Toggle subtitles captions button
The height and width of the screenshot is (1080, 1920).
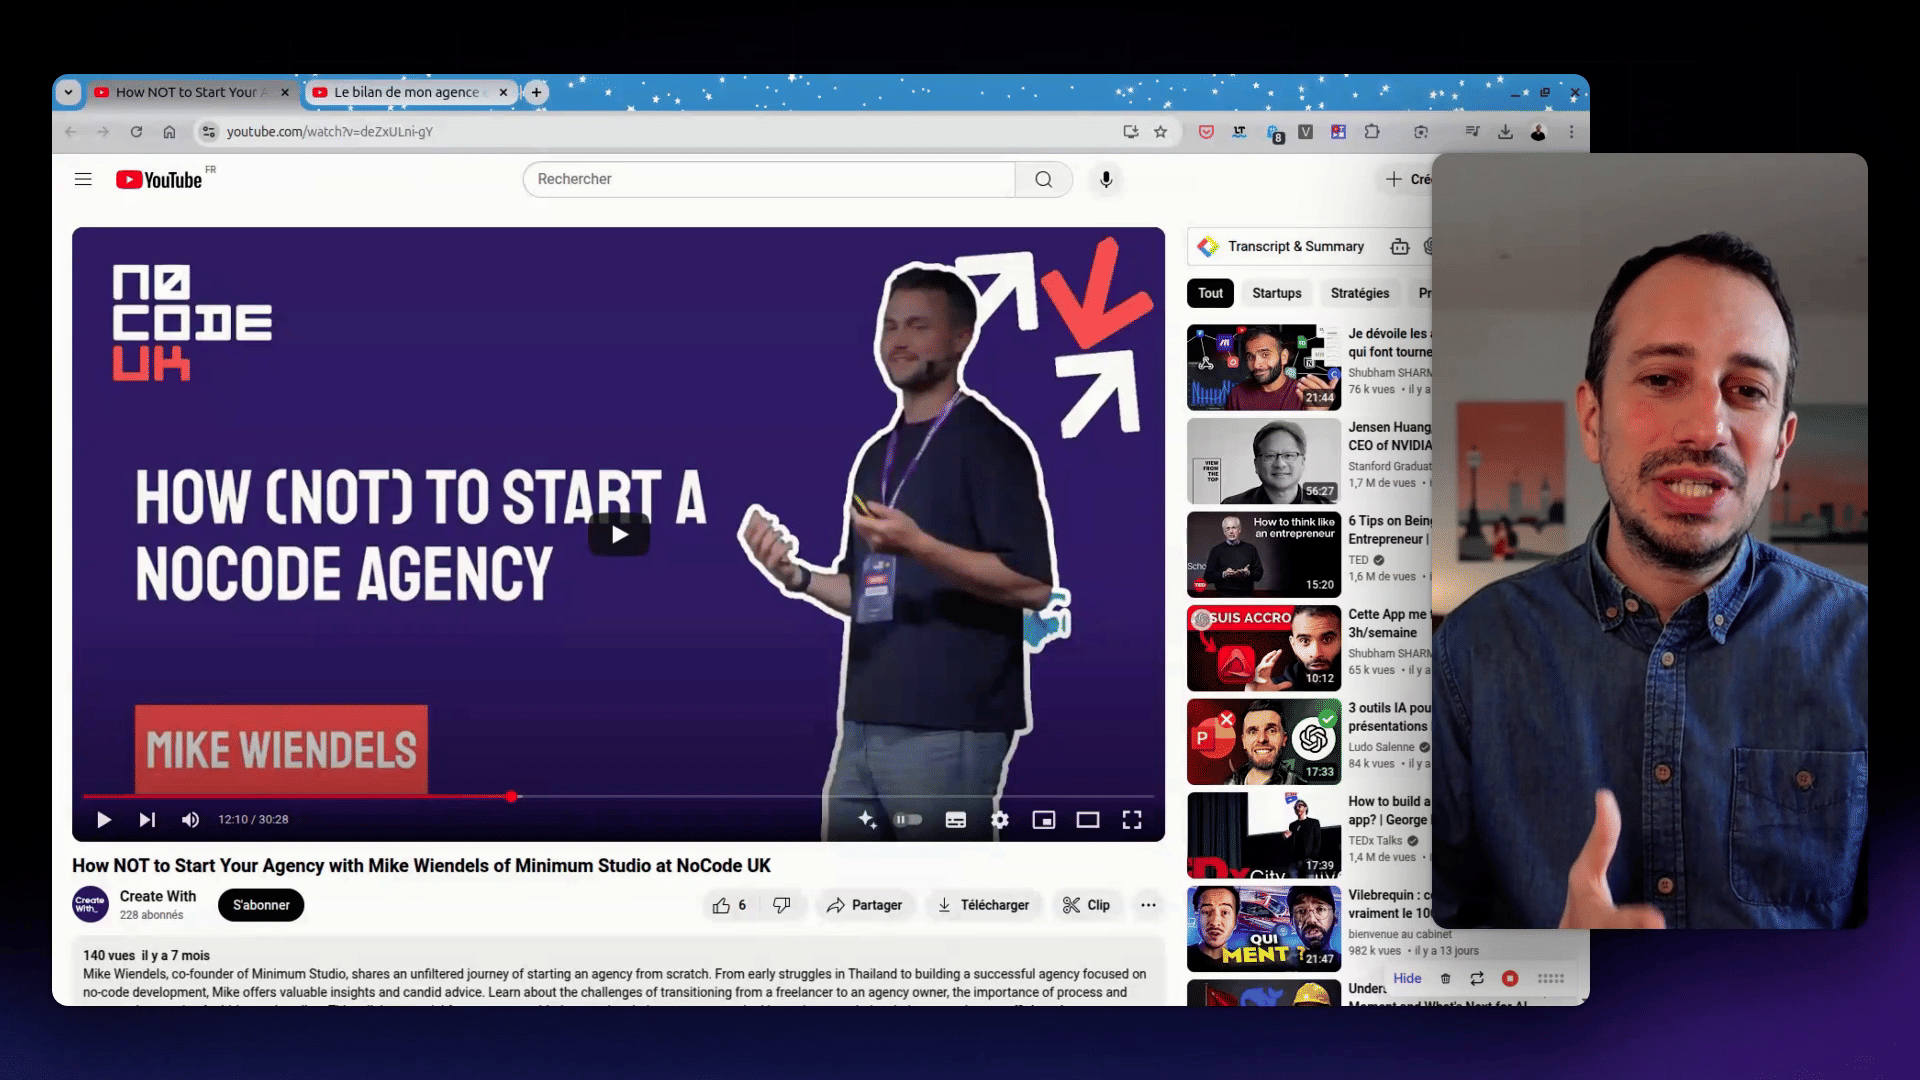[x=956, y=820]
